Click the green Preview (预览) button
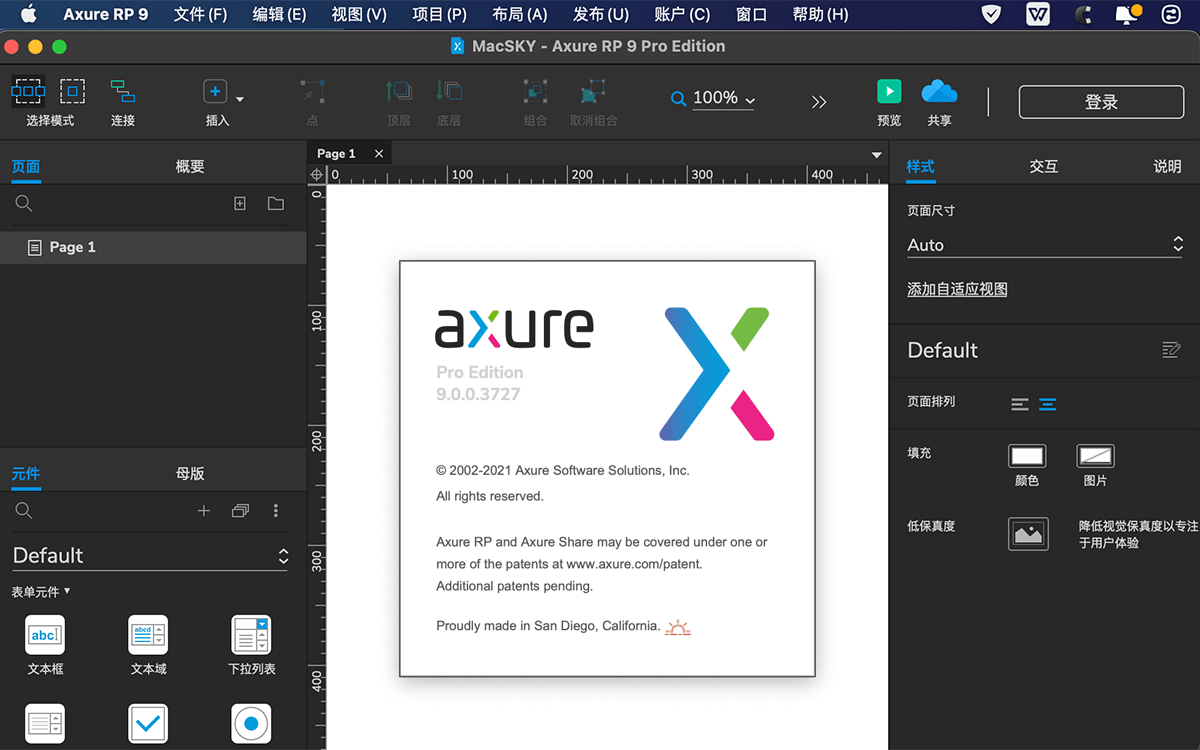Viewport: 1200px width, 750px height. (889, 91)
